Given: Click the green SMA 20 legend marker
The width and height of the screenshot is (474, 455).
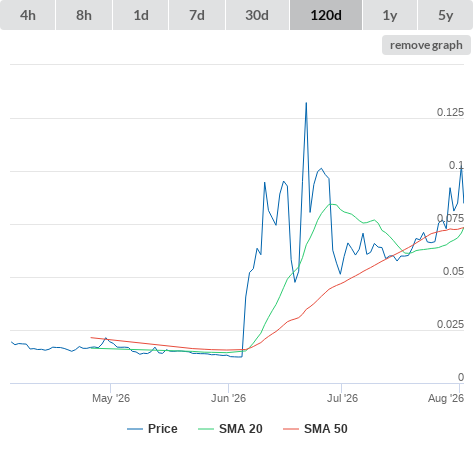Looking at the screenshot, I should (206, 429).
